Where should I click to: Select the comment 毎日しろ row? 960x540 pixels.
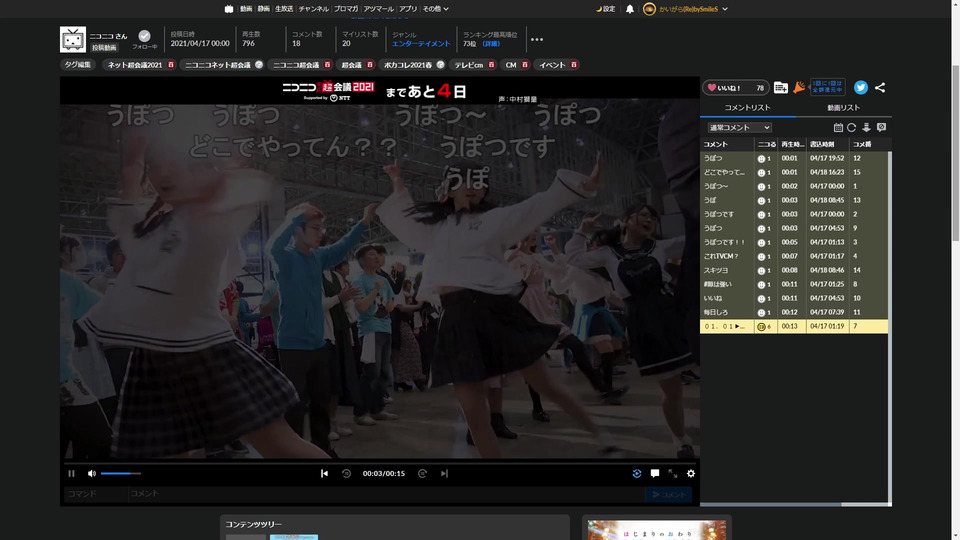pyautogui.click(x=793, y=312)
